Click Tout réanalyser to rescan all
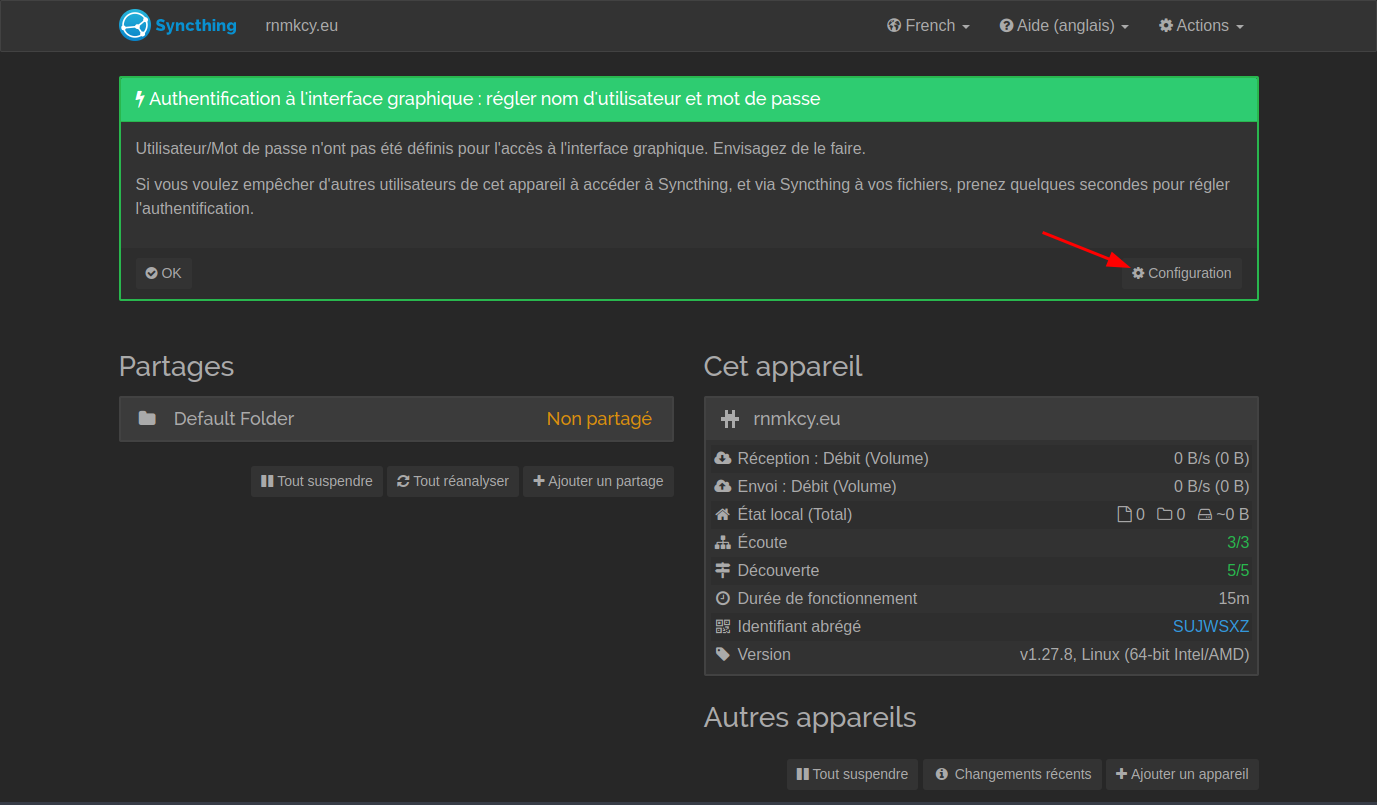The width and height of the screenshot is (1377, 805). (453, 481)
